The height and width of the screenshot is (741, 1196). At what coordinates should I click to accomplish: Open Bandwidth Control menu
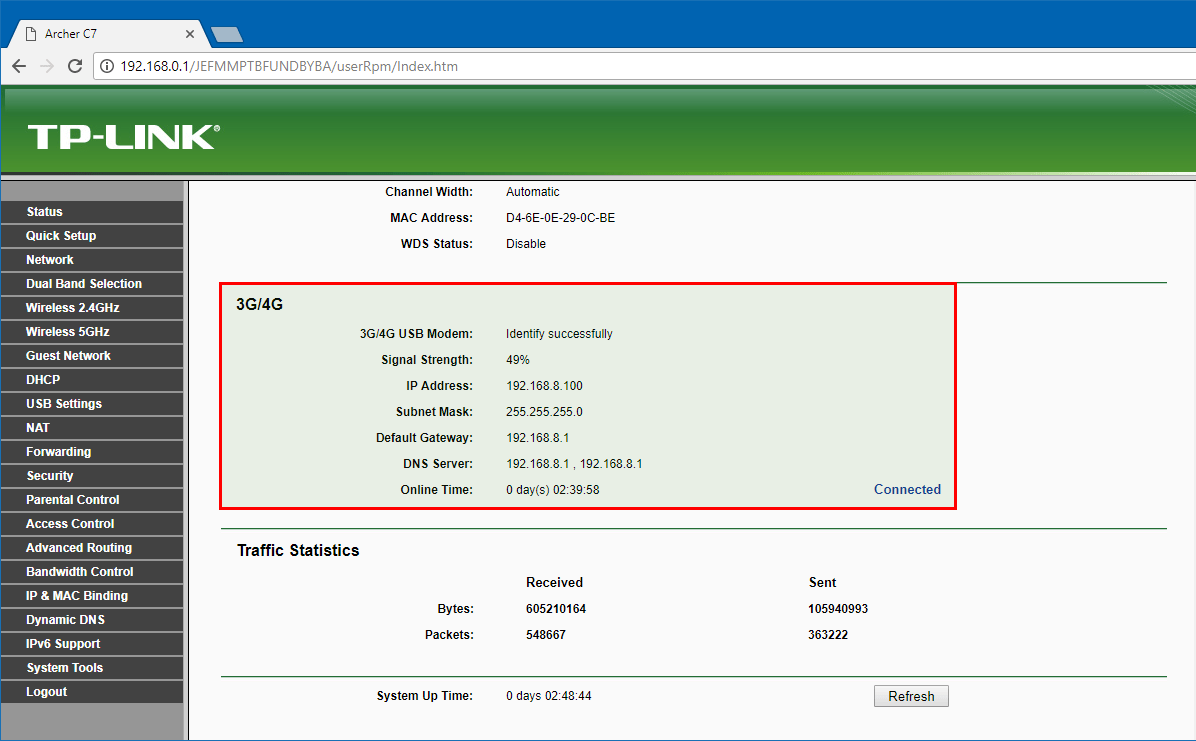[92, 572]
